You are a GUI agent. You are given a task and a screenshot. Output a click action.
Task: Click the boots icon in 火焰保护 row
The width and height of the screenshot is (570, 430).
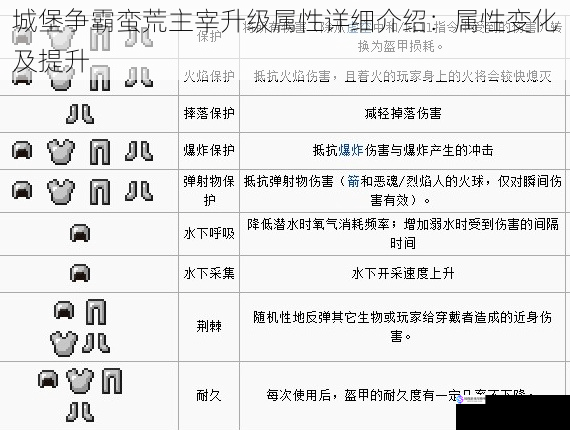coord(139,77)
